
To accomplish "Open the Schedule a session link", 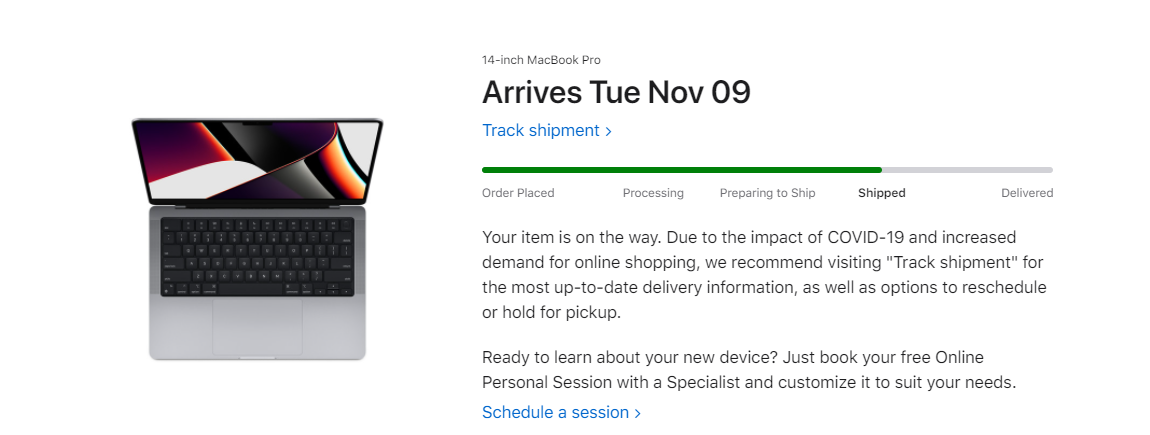I will pos(555,412).
